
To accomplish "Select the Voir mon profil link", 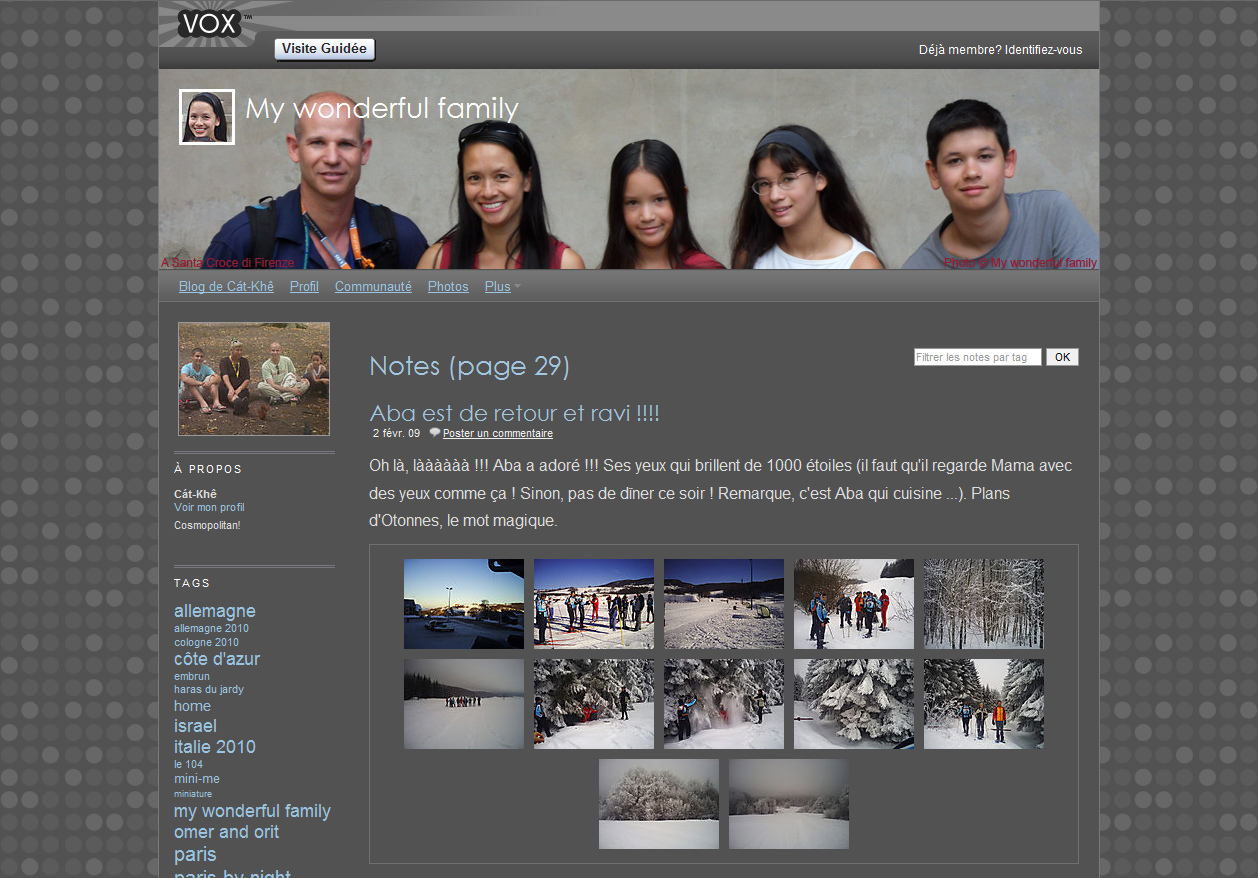I will pos(209,507).
